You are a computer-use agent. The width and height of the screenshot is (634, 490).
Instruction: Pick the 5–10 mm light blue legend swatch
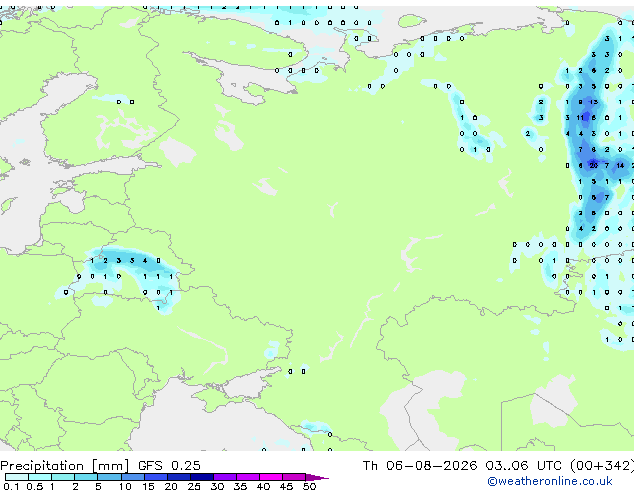tap(109, 477)
